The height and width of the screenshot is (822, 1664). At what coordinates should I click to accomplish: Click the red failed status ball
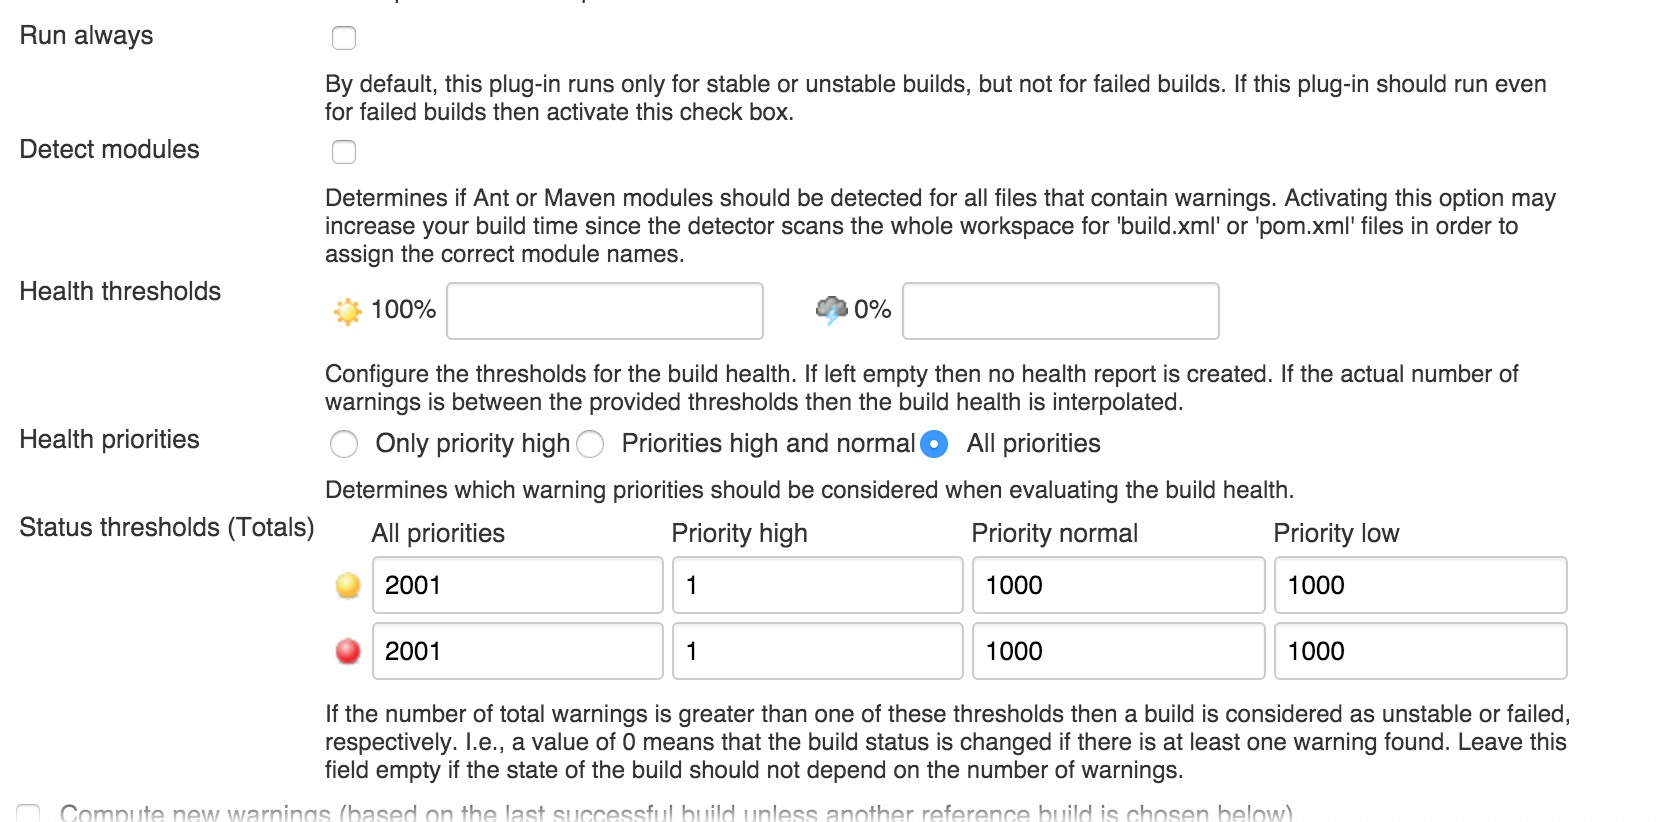point(348,651)
